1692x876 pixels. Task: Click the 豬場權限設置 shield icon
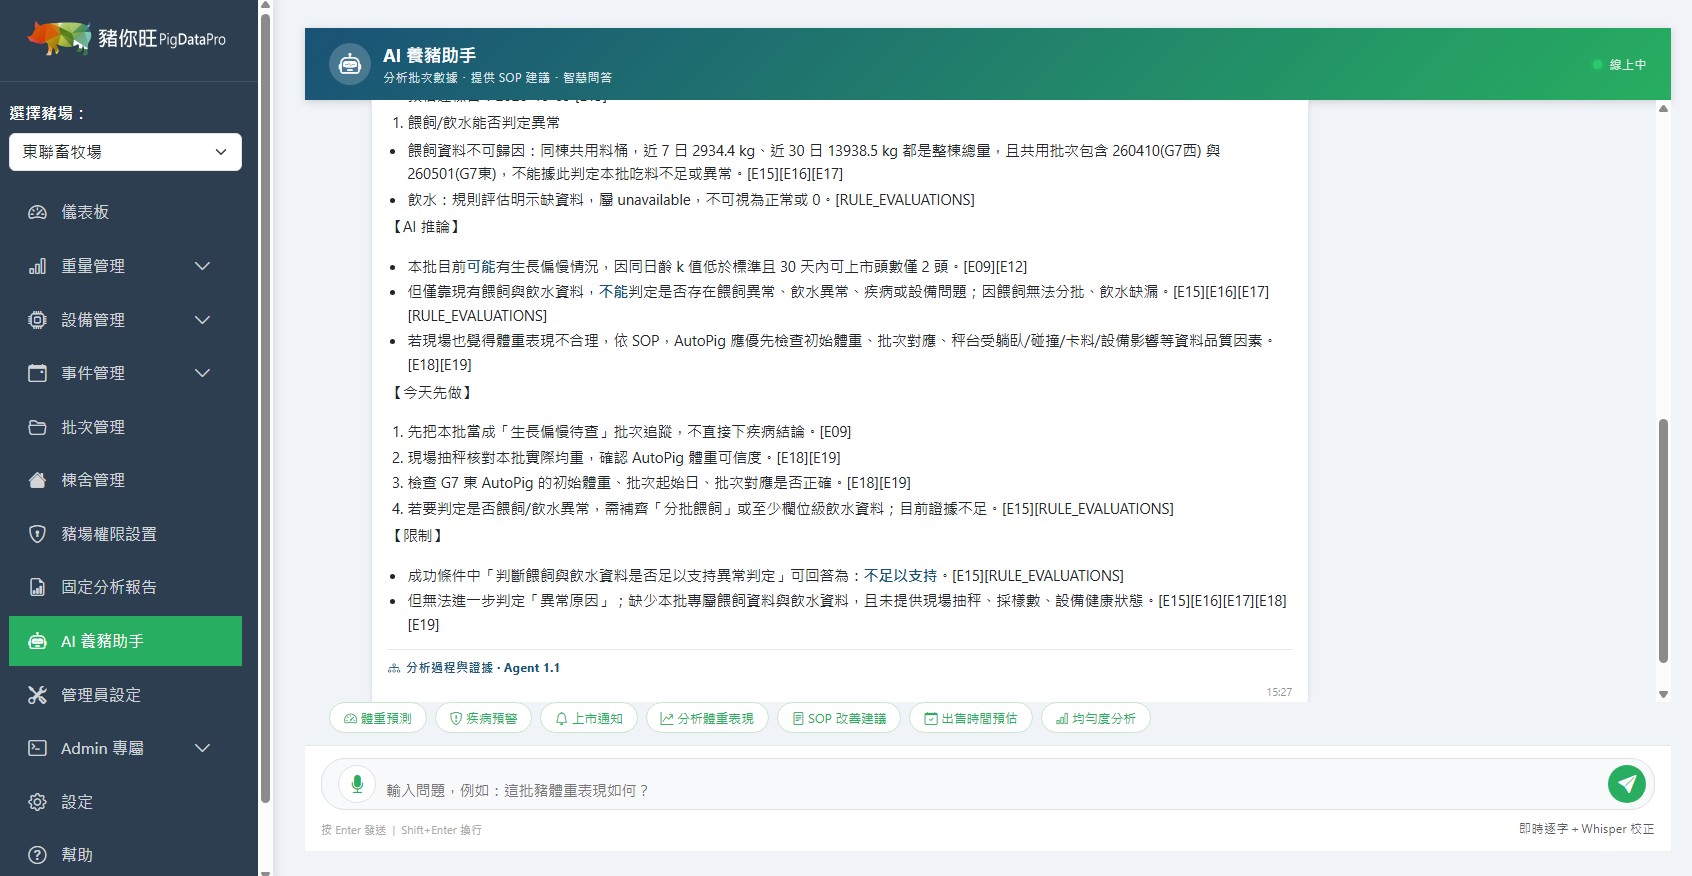37,534
